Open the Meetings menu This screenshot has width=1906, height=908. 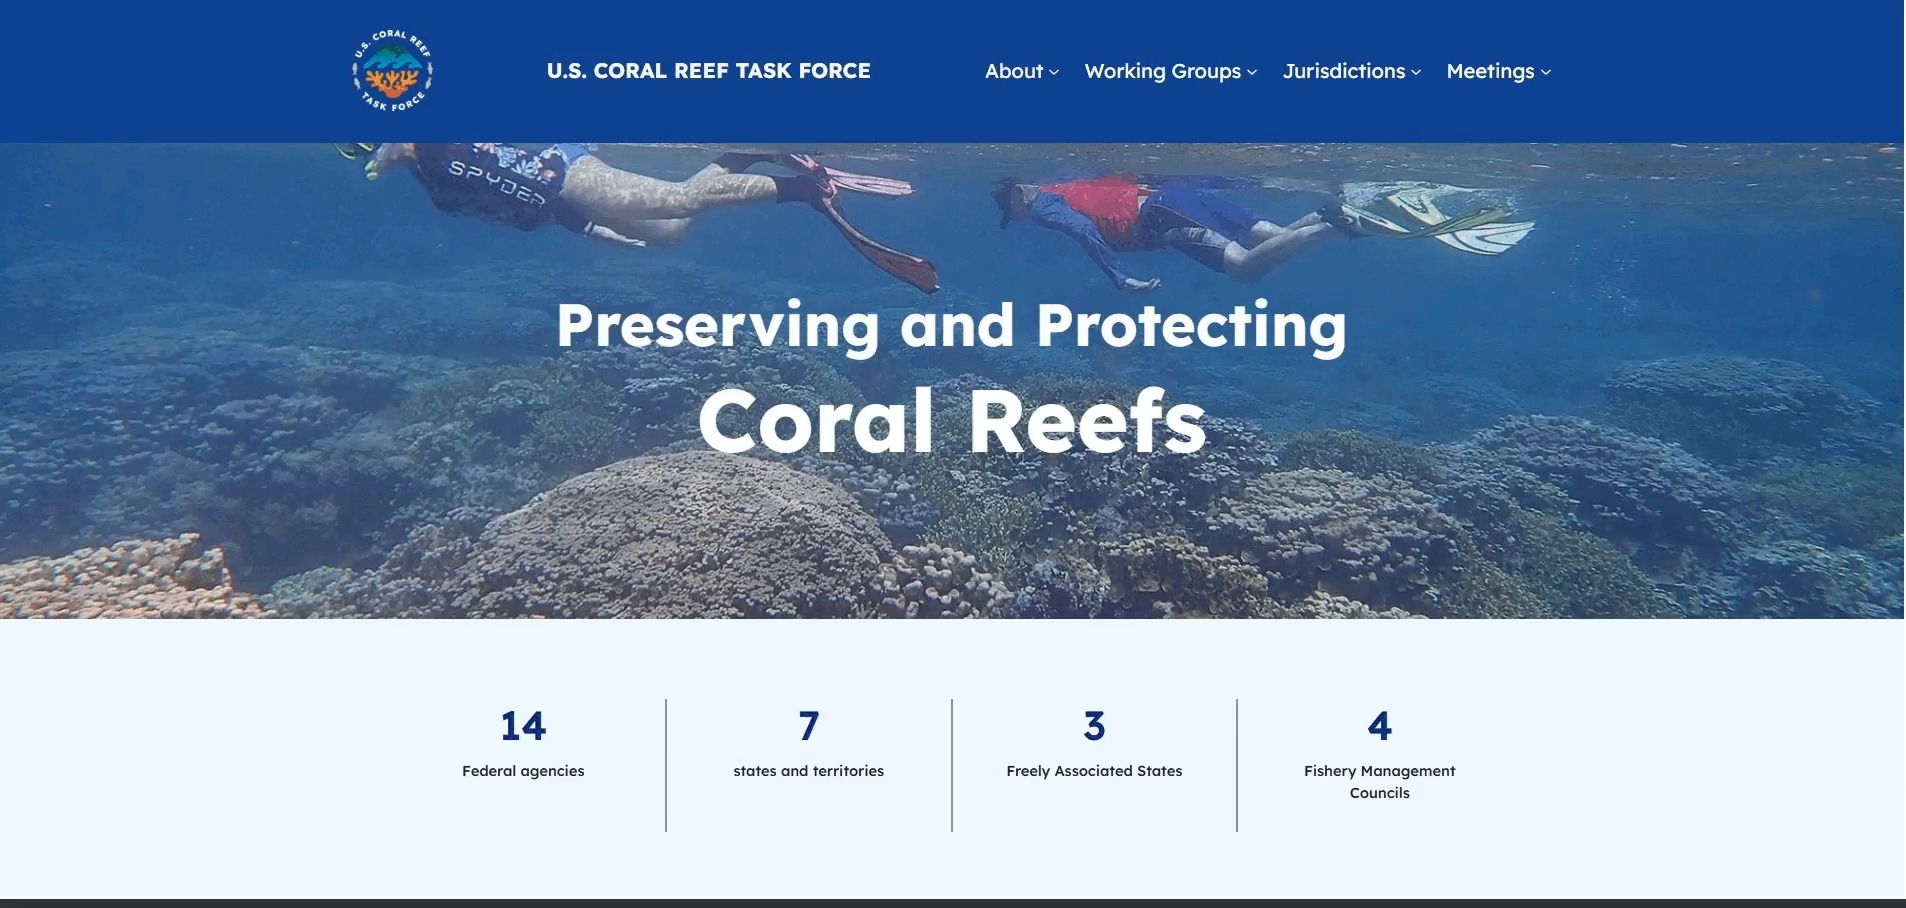pyautogui.click(x=1490, y=71)
